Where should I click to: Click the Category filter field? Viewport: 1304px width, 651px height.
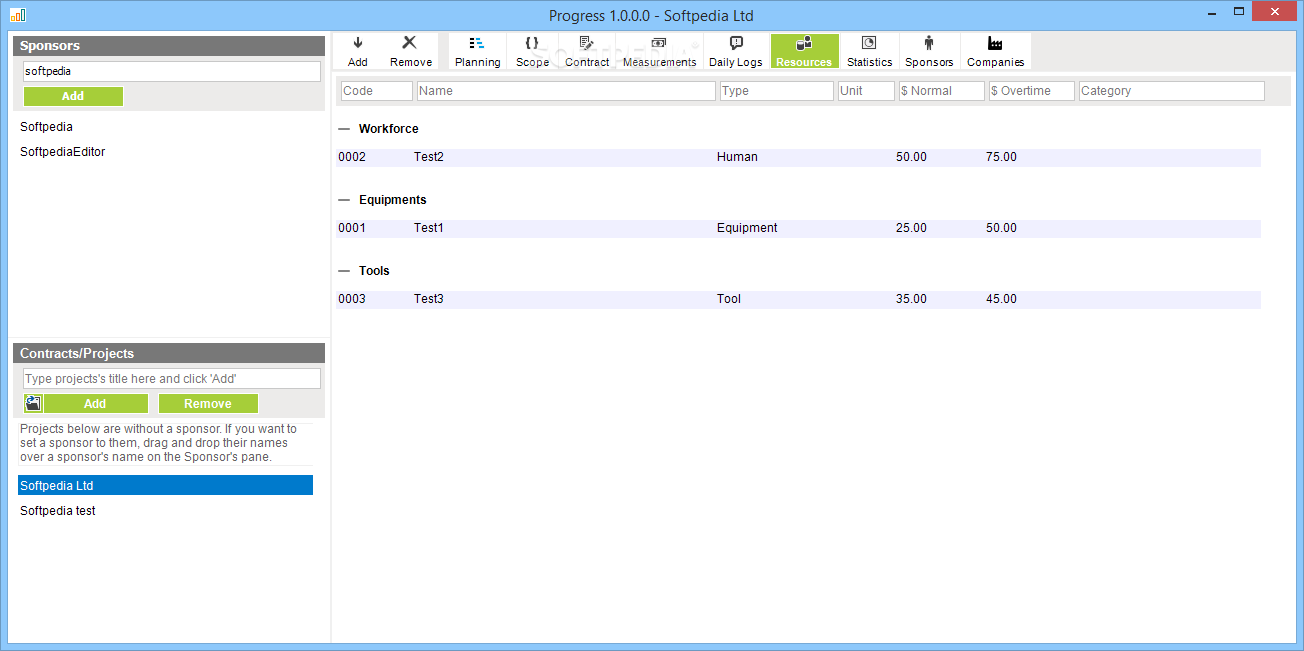coord(1172,91)
